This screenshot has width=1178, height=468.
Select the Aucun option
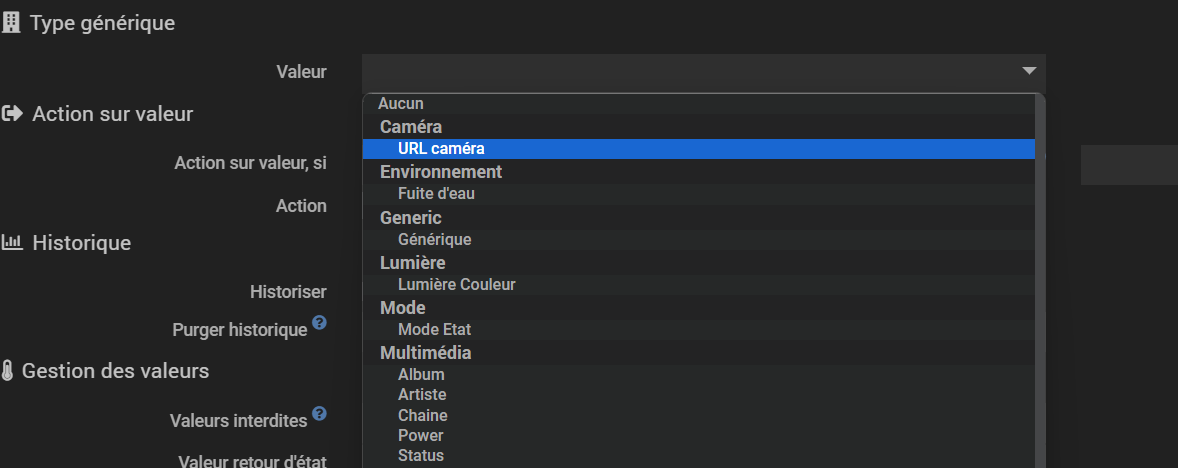pos(401,103)
